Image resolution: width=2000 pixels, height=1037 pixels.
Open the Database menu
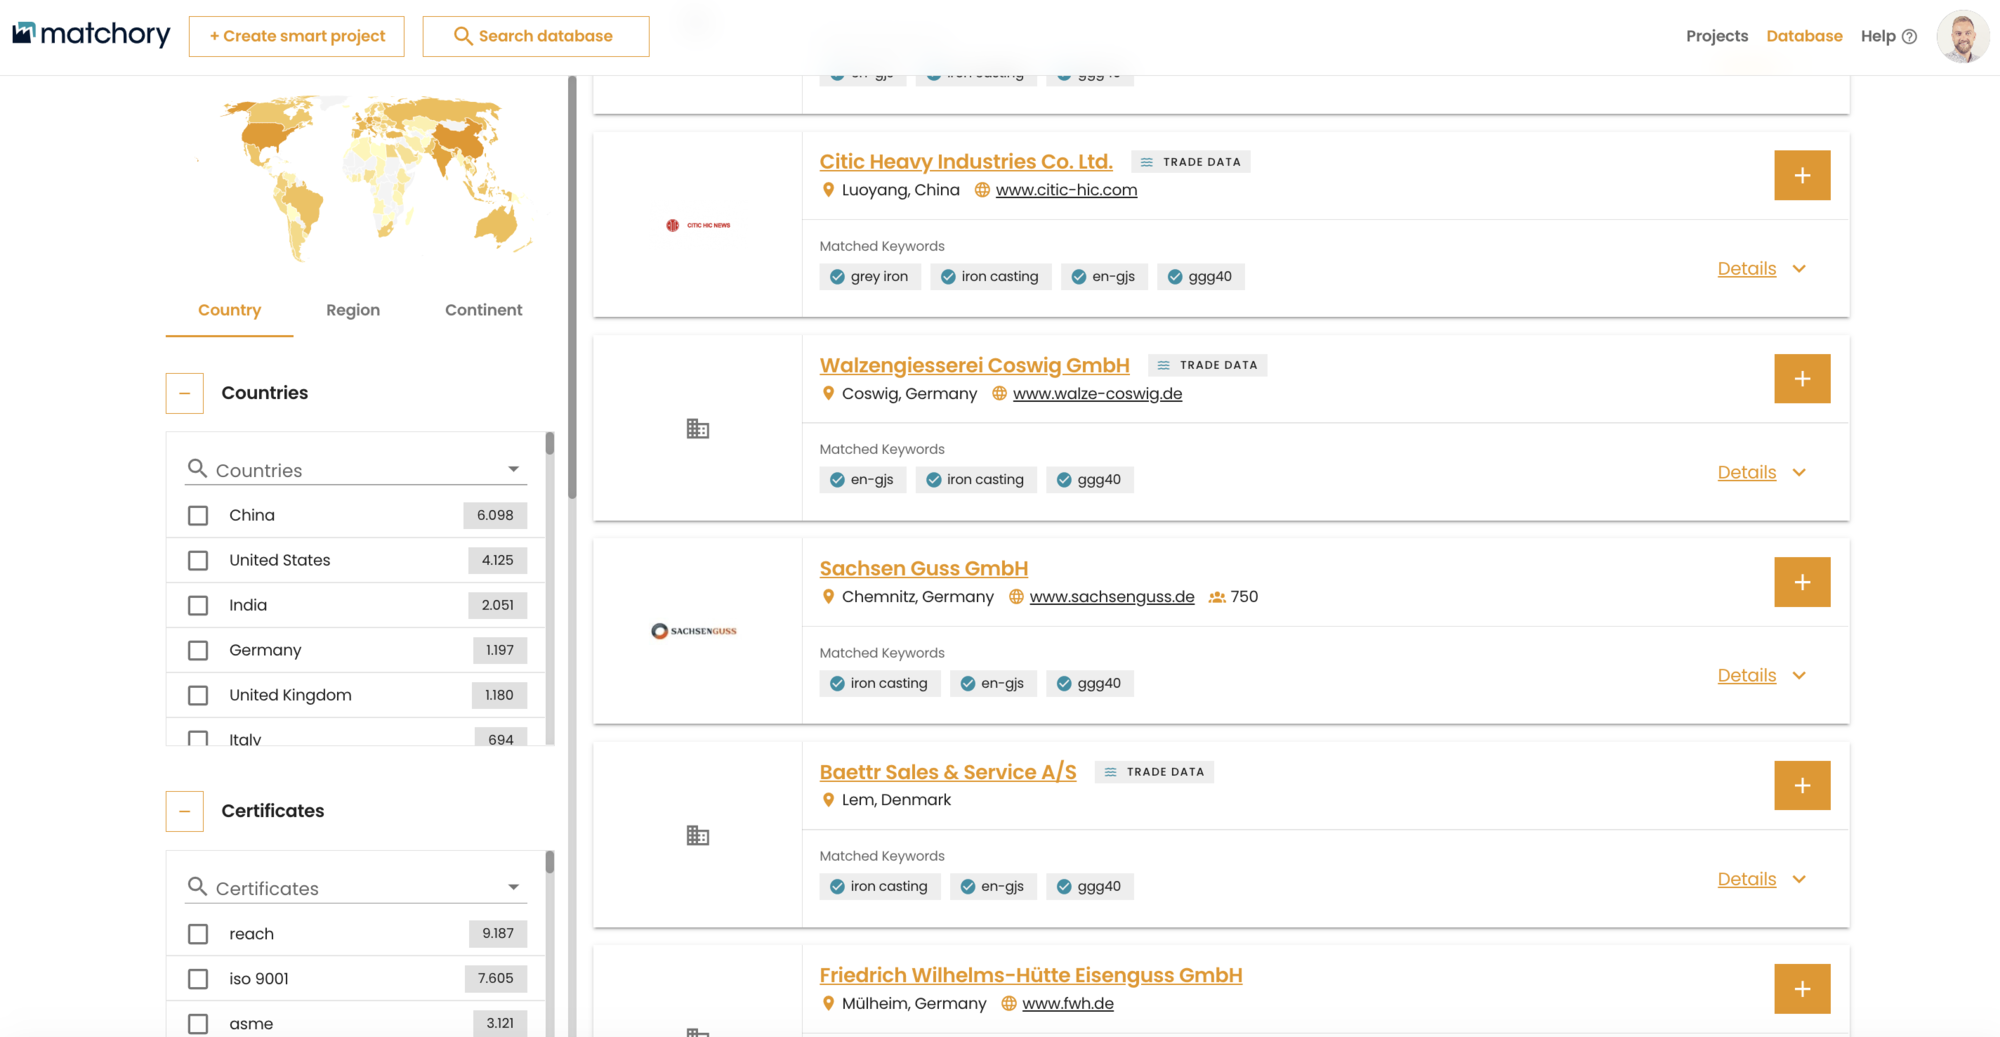1804,36
